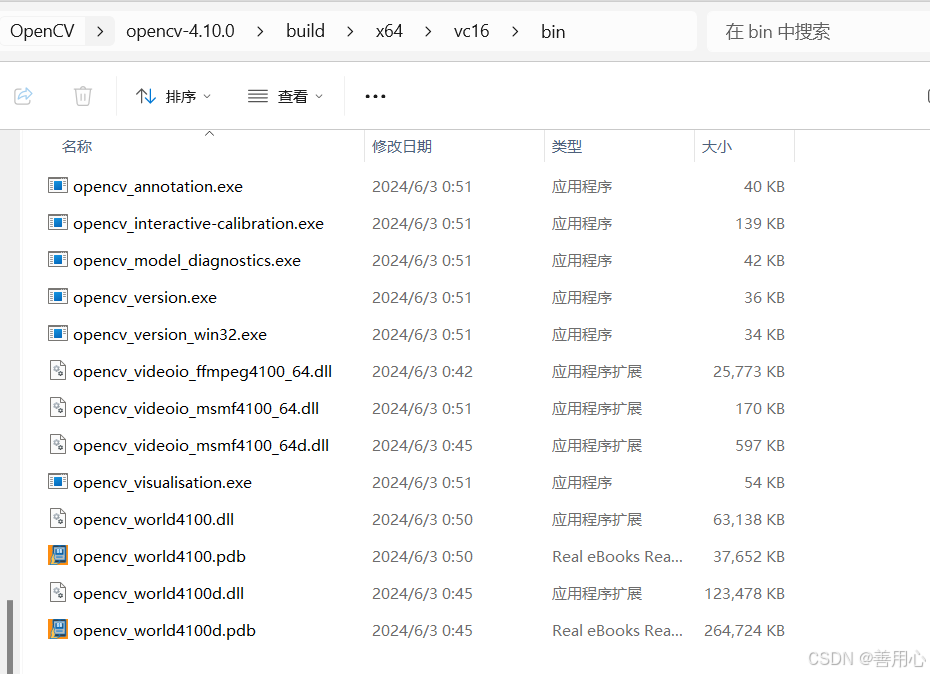The width and height of the screenshot is (930, 674).
Task: Click the 63,138 KB size cell
Action: point(749,520)
